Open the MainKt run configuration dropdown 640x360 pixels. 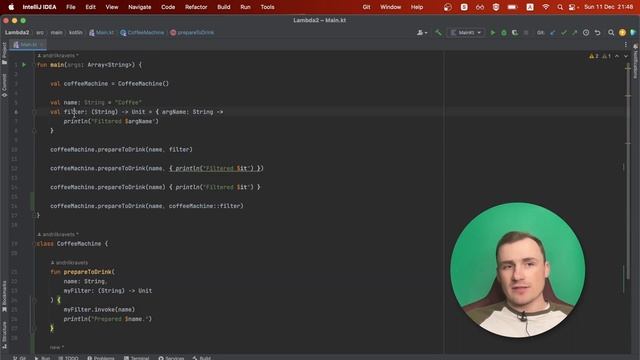466,33
